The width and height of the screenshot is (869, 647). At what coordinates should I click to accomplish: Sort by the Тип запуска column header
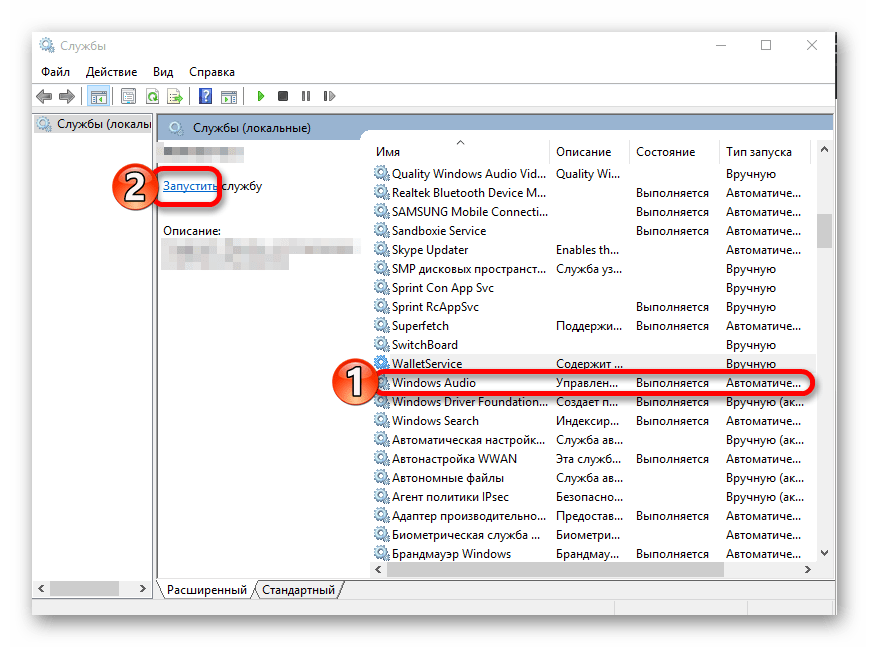[765, 152]
